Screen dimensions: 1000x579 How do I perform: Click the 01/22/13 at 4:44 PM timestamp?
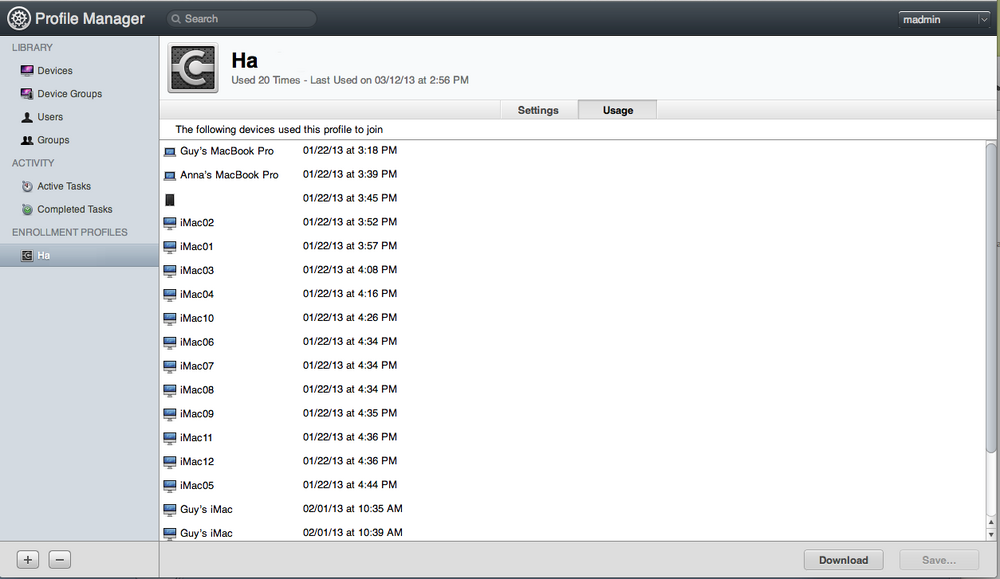tap(349, 485)
